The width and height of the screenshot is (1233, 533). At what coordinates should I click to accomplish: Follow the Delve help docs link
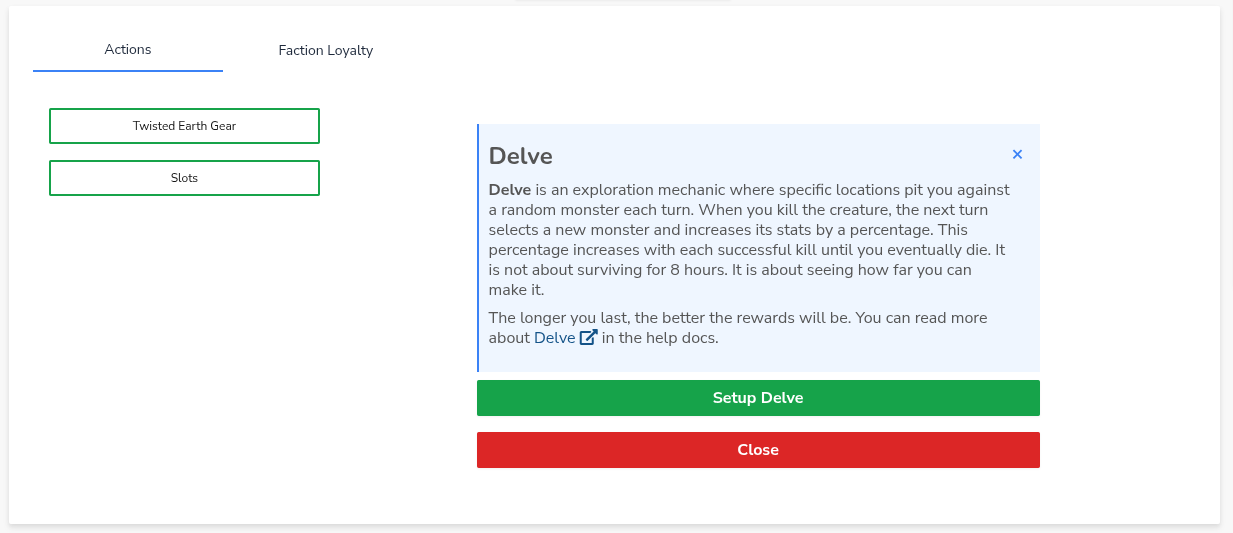coord(555,338)
